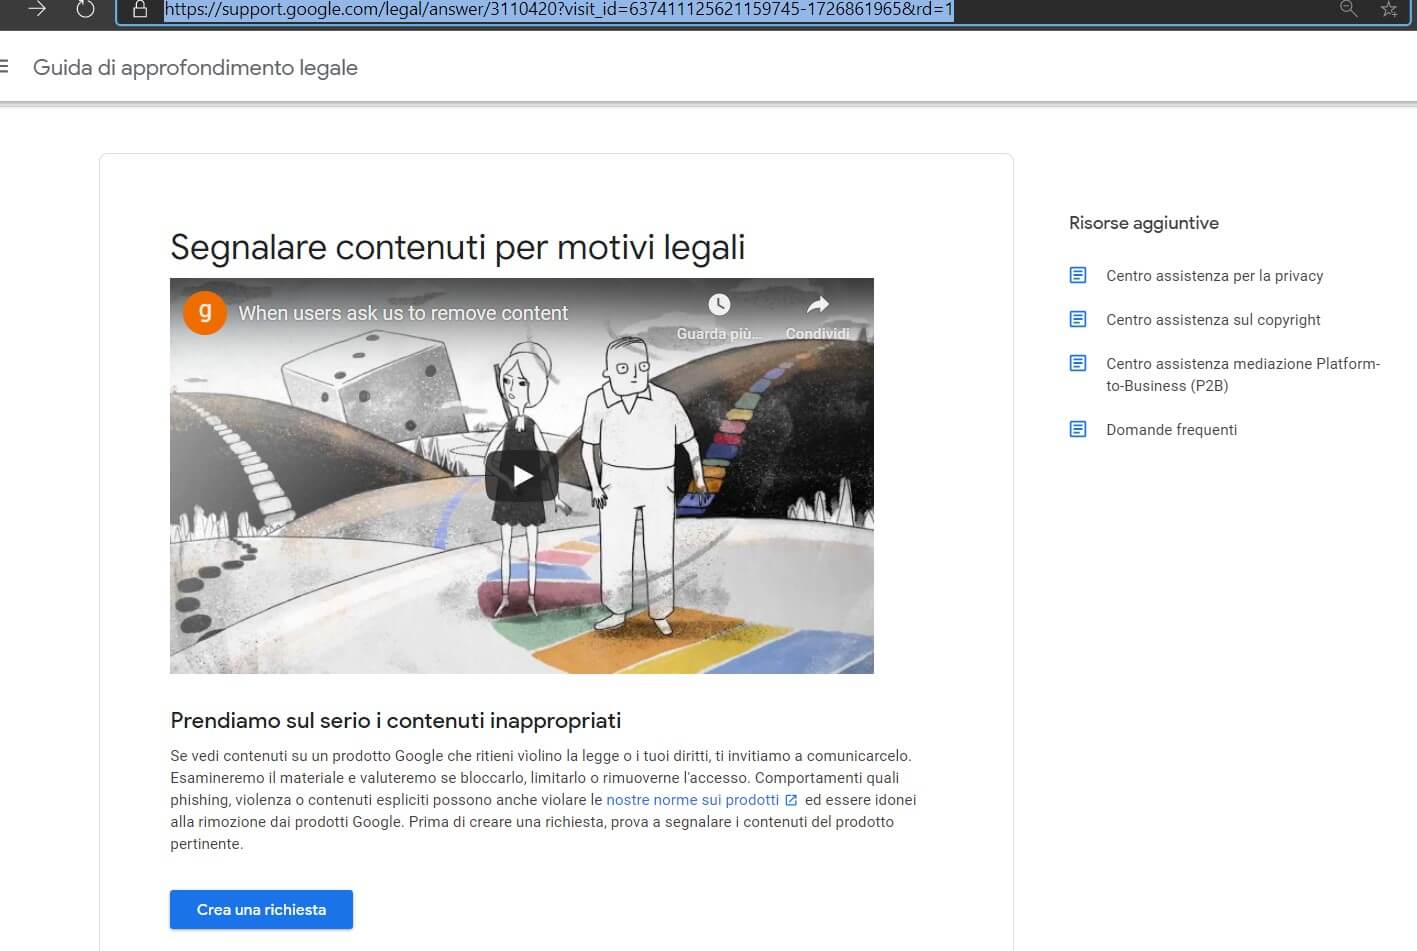Open the hamburger navigation menu

5,67
